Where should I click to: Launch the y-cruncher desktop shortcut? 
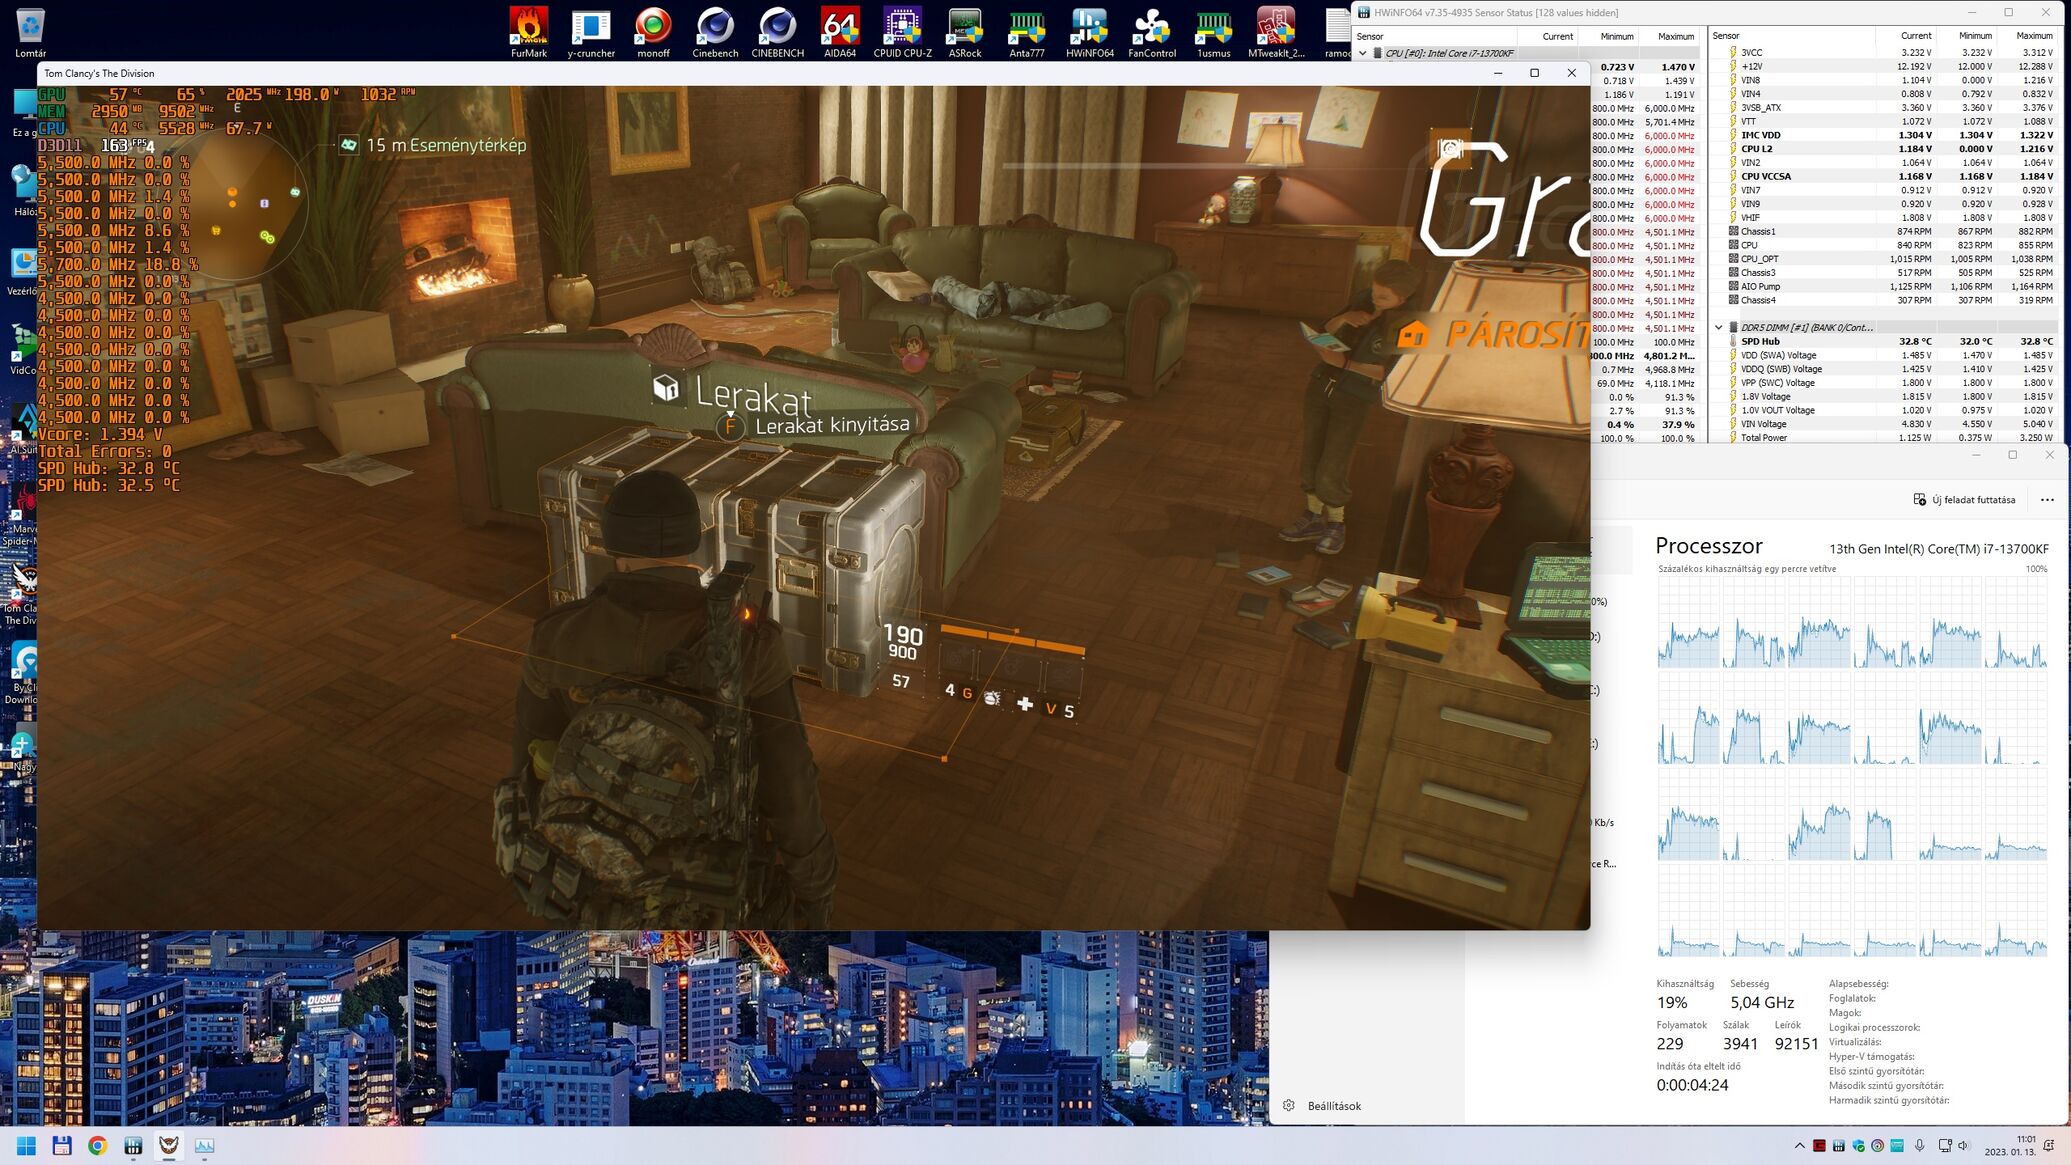pyautogui.click(x=591, y=32)
